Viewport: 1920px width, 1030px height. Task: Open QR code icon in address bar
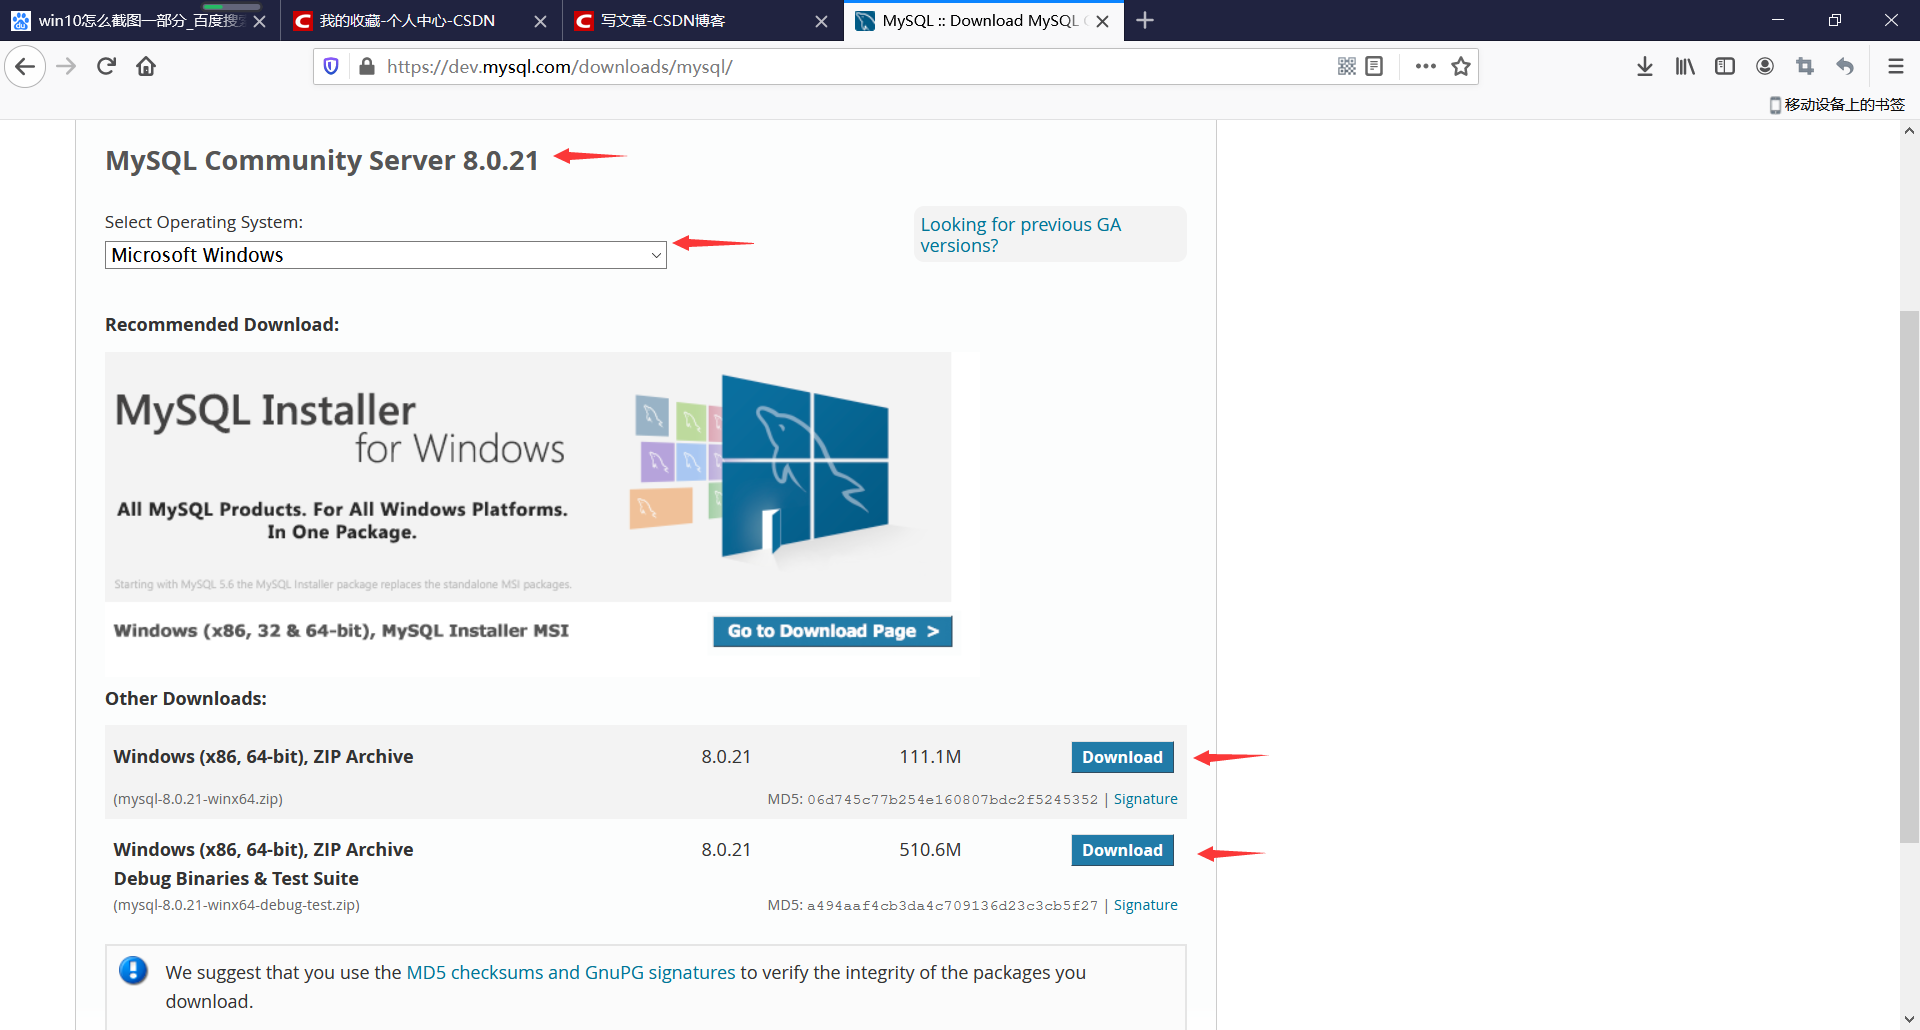pos(1347,66)
